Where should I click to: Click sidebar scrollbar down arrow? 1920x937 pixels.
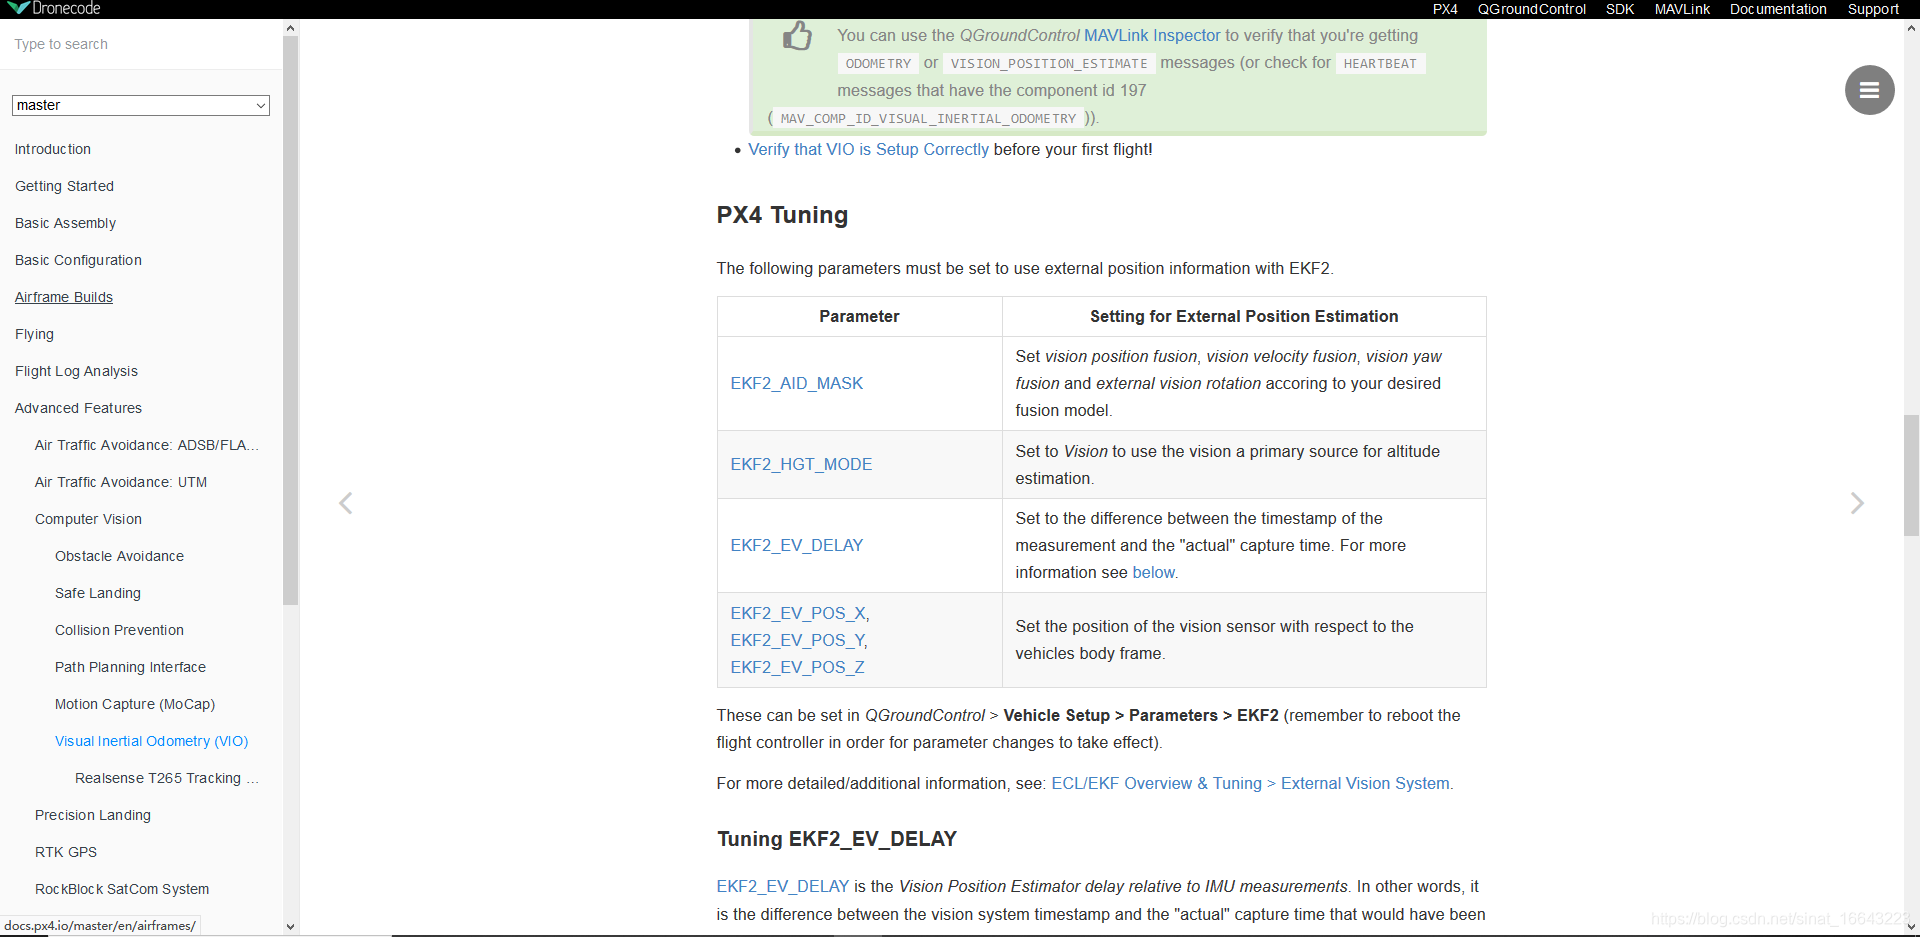pos(290,926)
